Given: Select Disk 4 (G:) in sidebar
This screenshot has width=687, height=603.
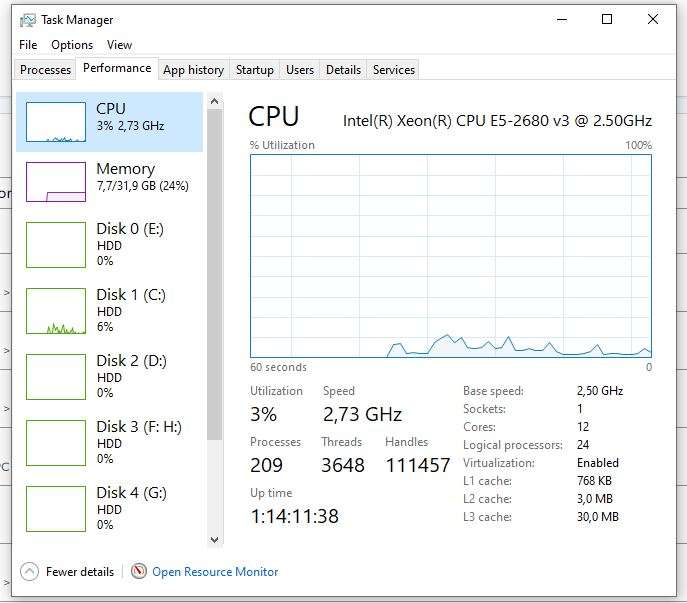Looking at the screenshot, I should 129,508.
